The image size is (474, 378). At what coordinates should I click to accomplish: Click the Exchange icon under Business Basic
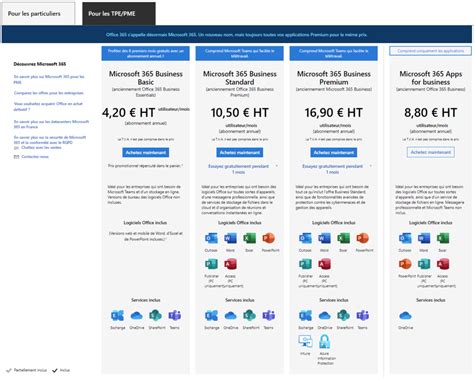(x=117, y=315)
